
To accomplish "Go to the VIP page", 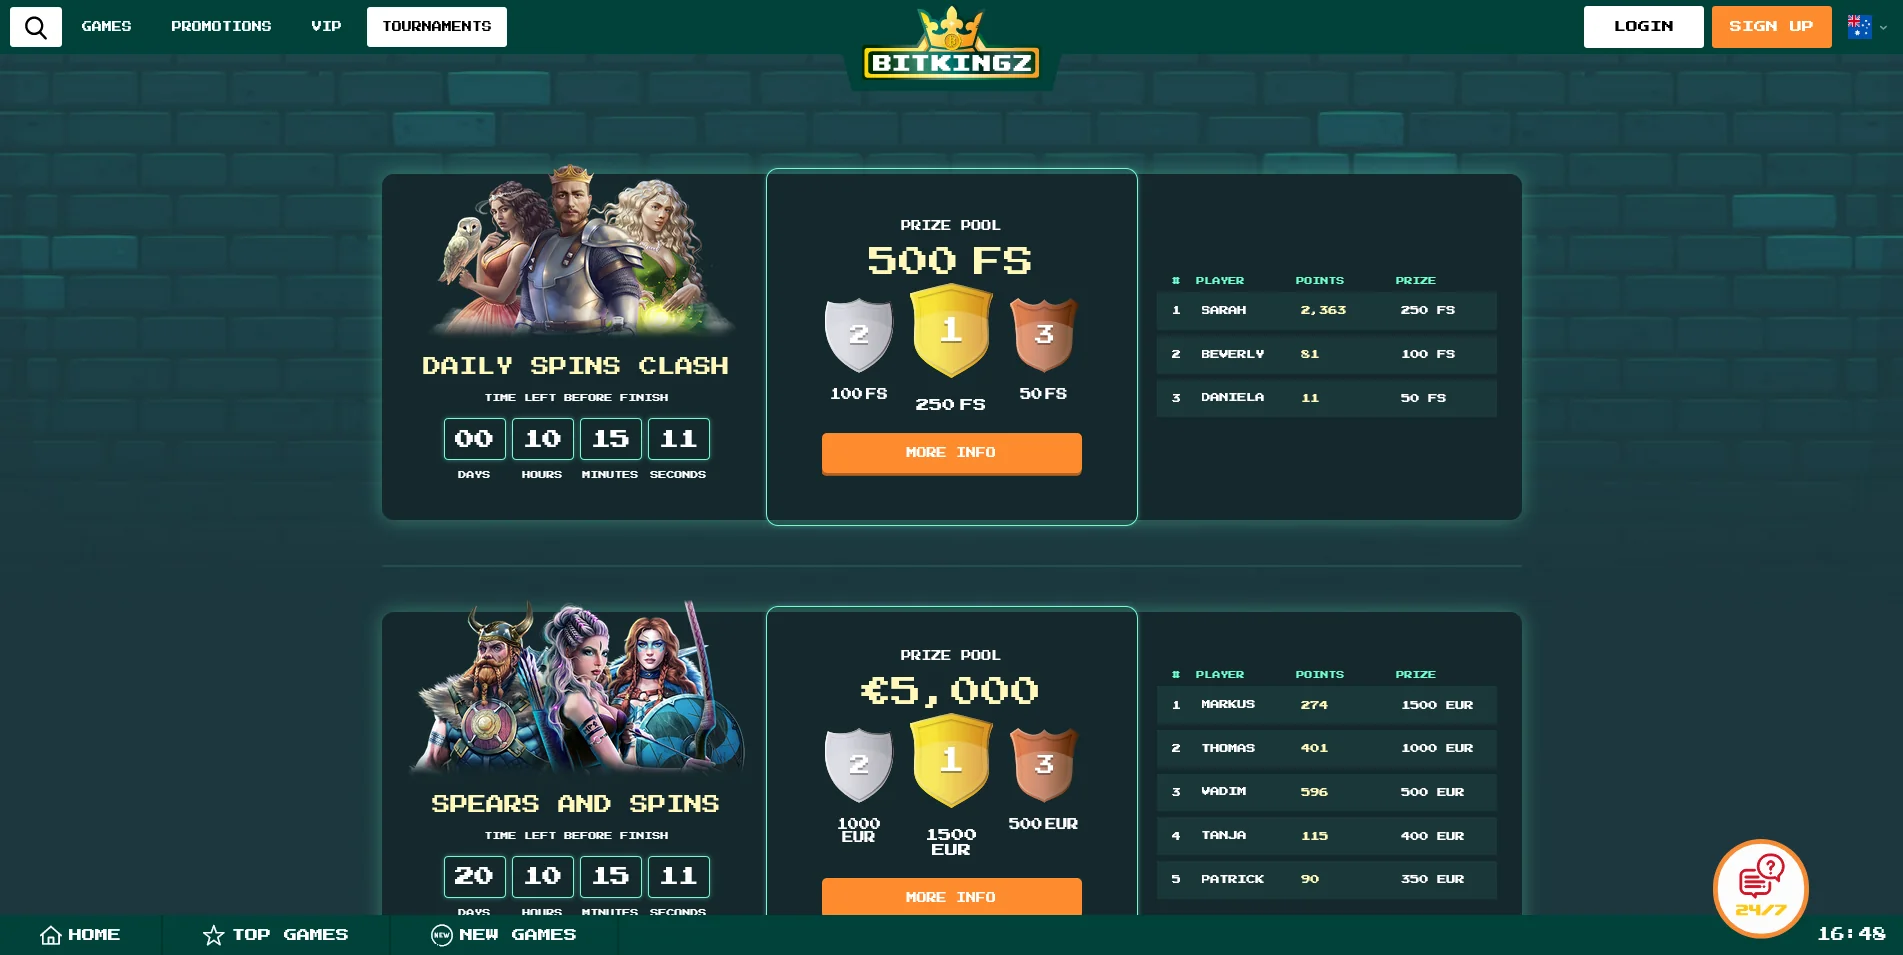I will click(326, 27).
